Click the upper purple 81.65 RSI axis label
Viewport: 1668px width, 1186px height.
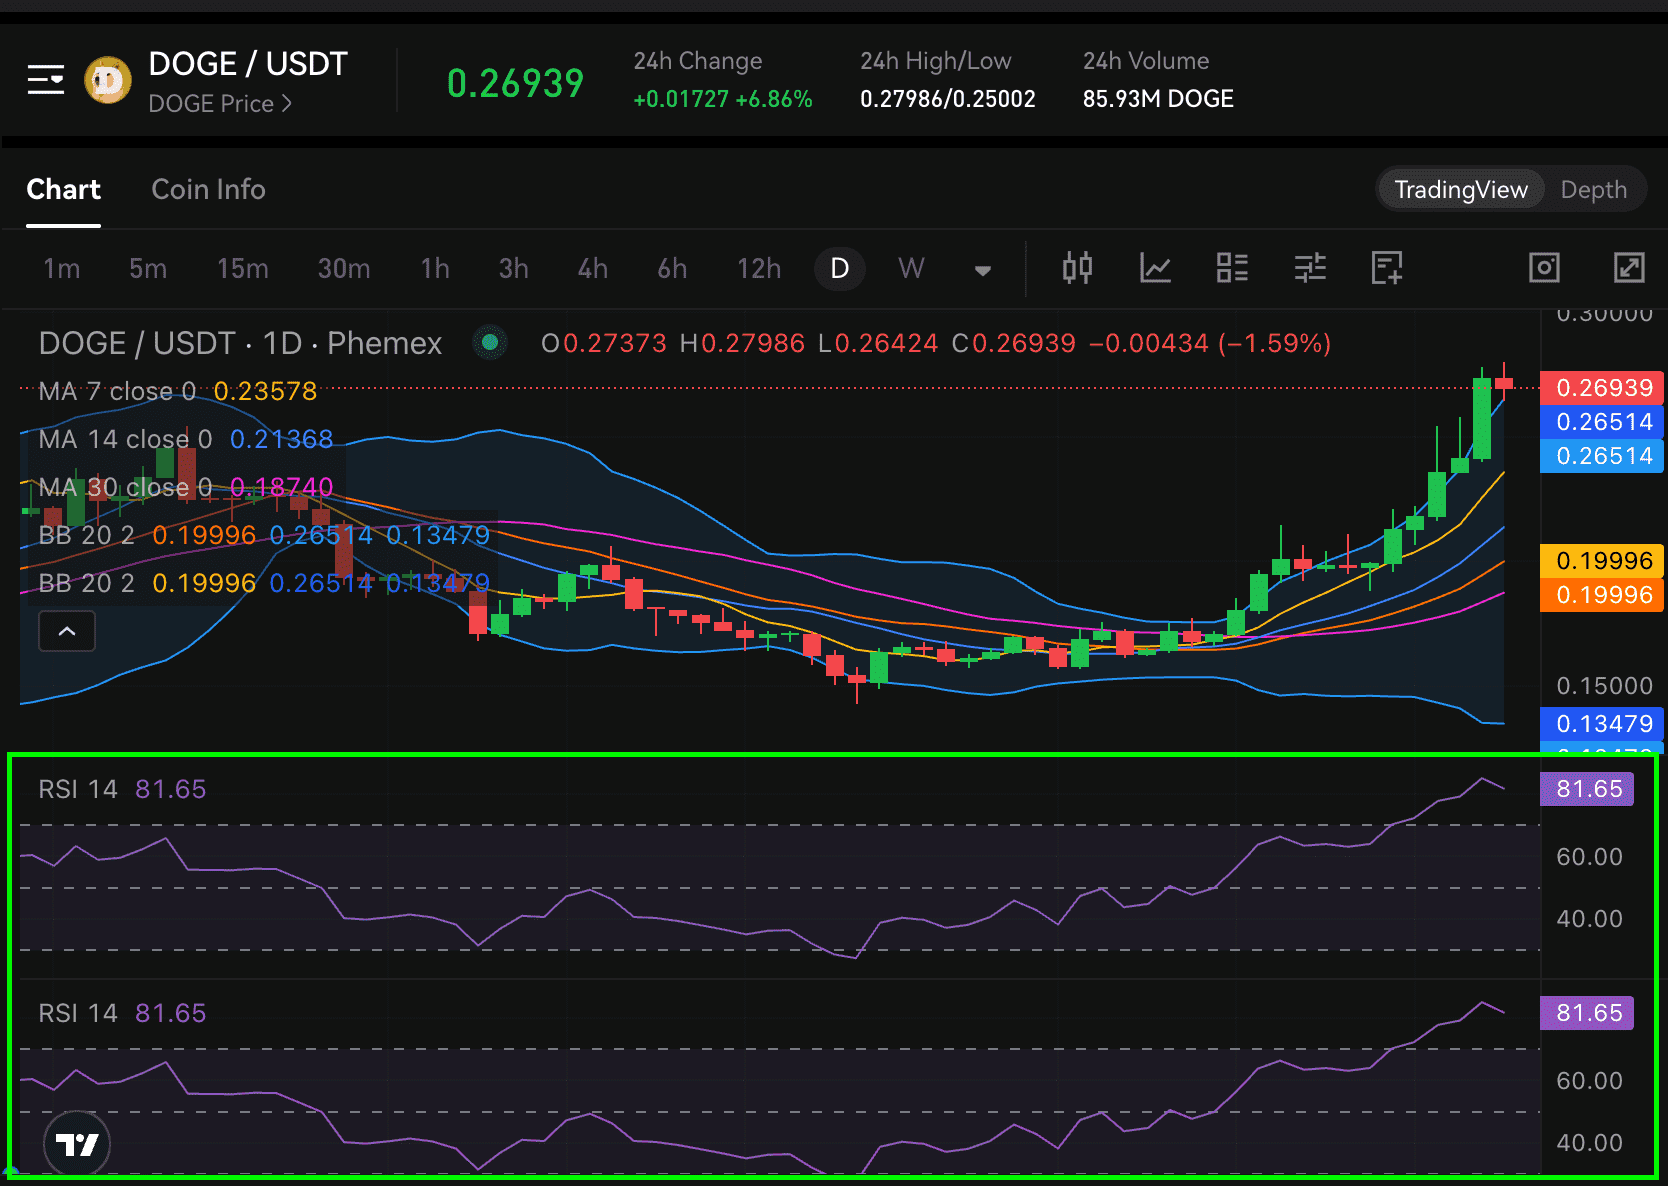(x=1588, y=789)
